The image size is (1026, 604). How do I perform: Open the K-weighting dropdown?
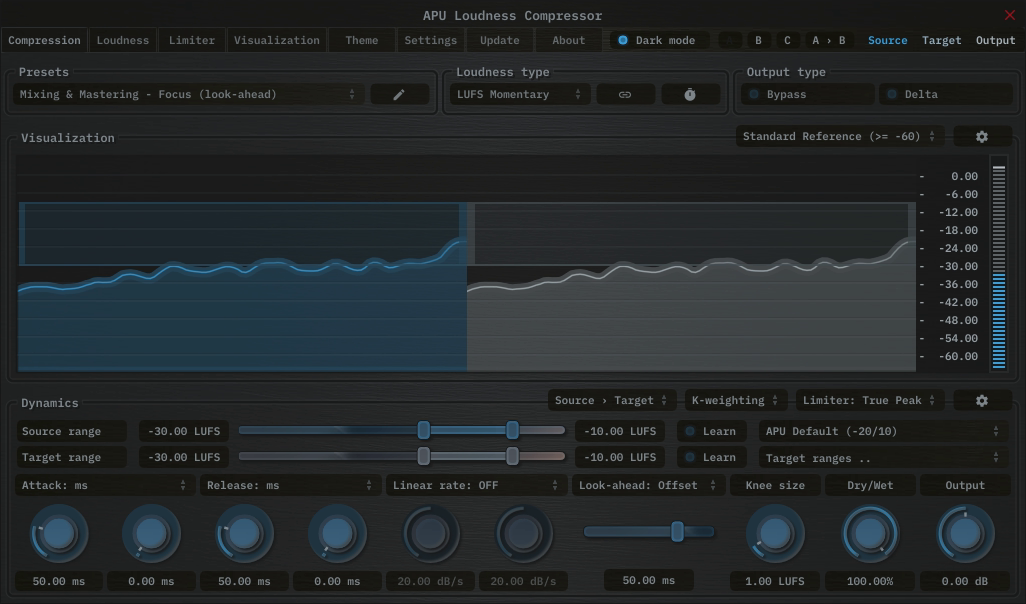[735, 401]
